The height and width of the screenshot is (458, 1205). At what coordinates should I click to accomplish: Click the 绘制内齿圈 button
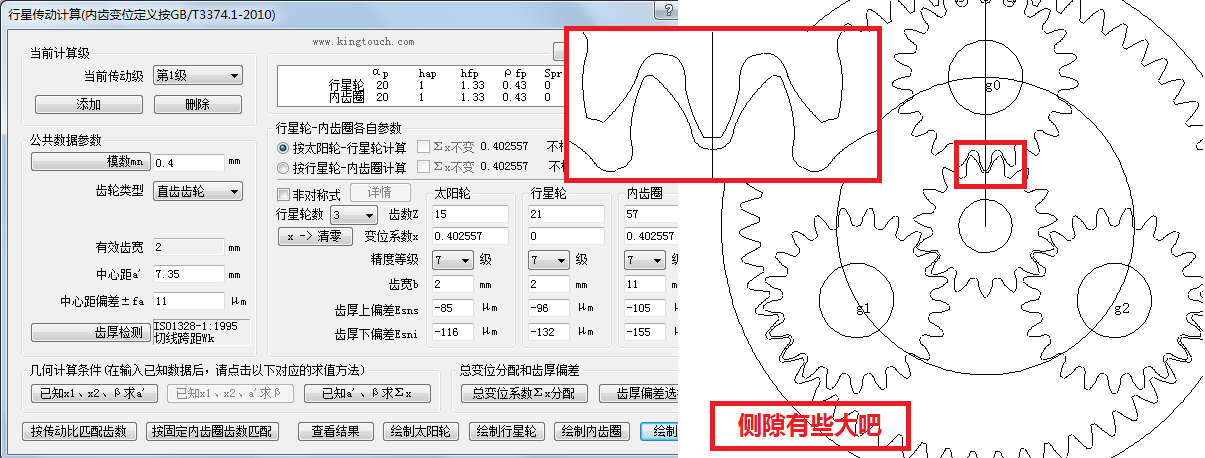coord(592,432)
